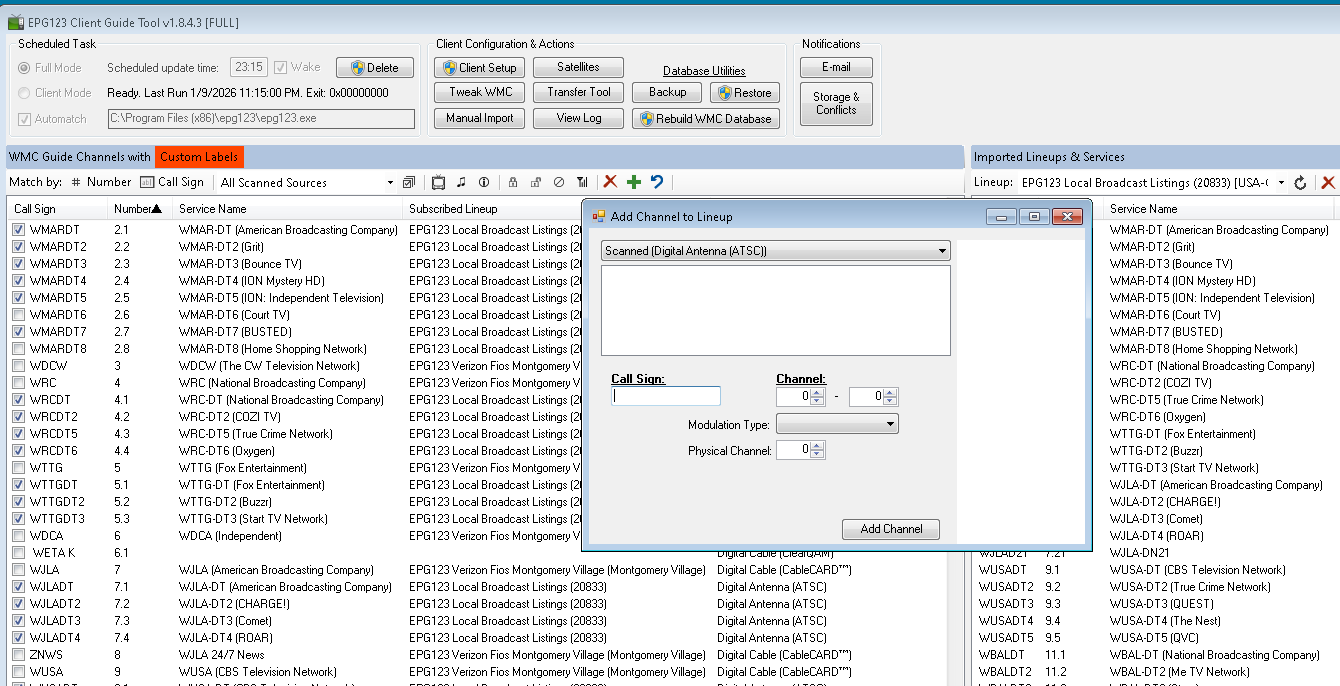Increase the Channel sub-number spinner
This screenshot has width=1340, height=686.
click(x=890, y=393)
